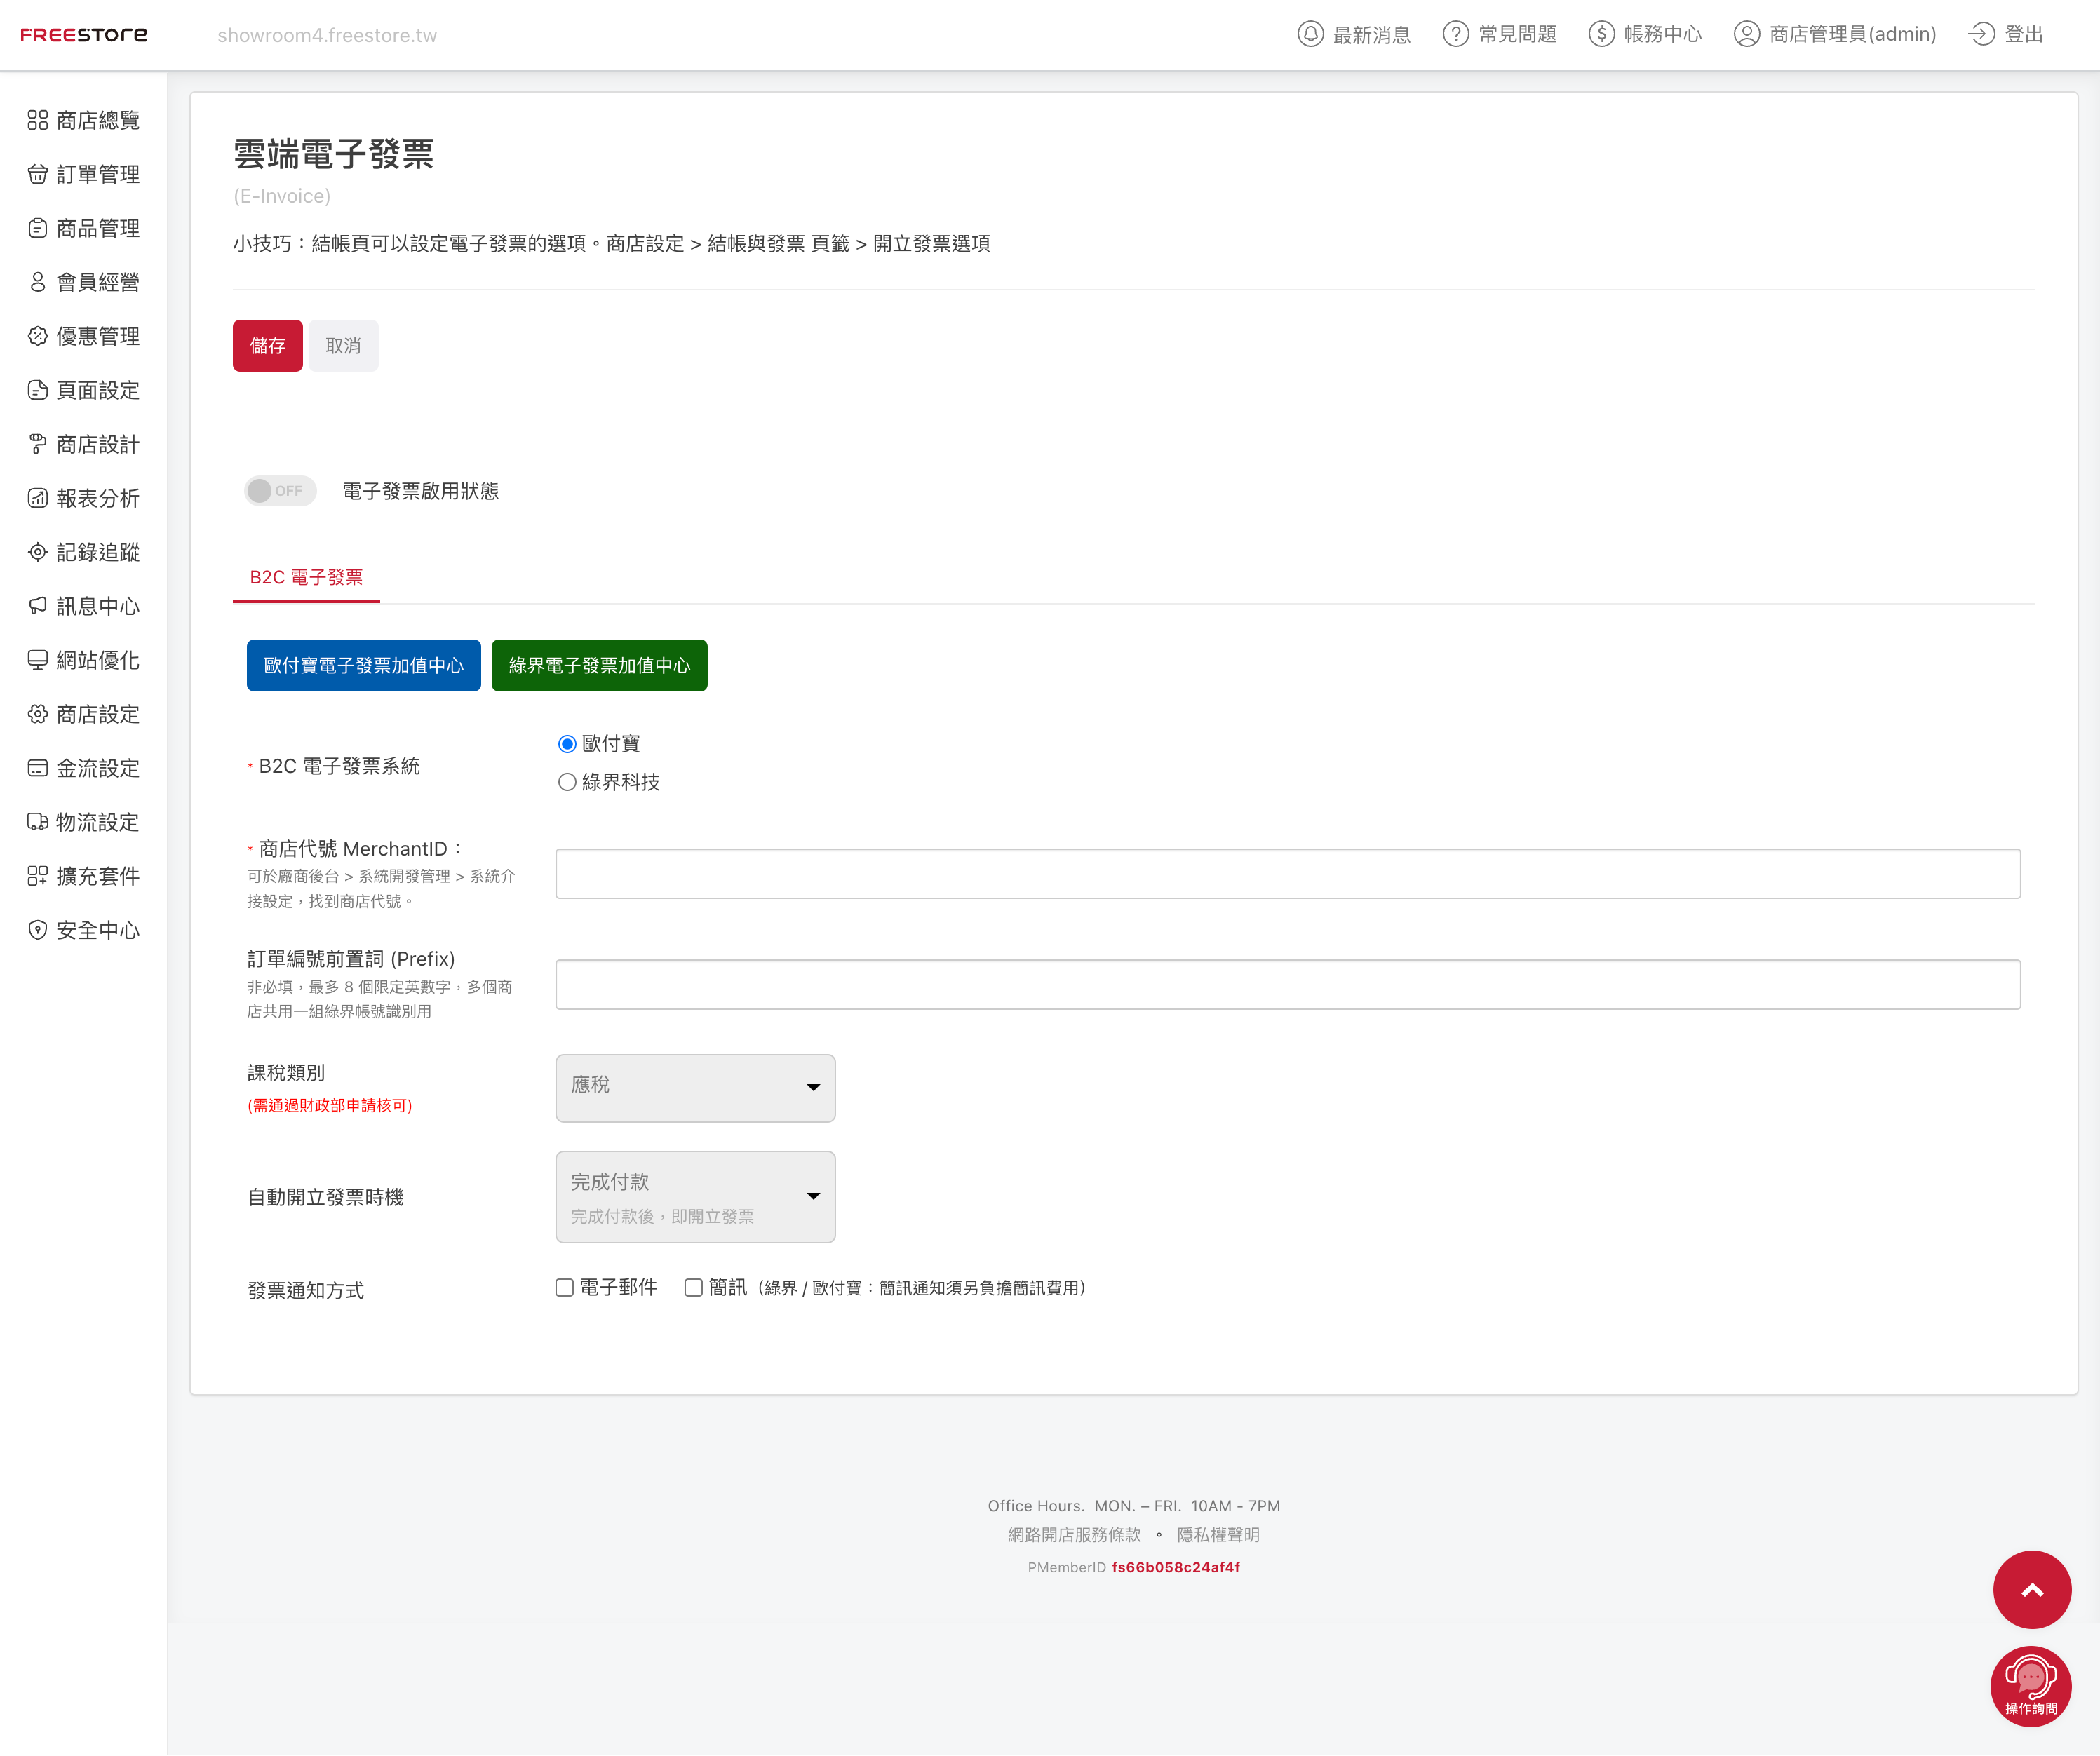Screen dimensions: 2100x1756
Task: Open 商店設定 menu in sidebar
Action: point(84,714)
